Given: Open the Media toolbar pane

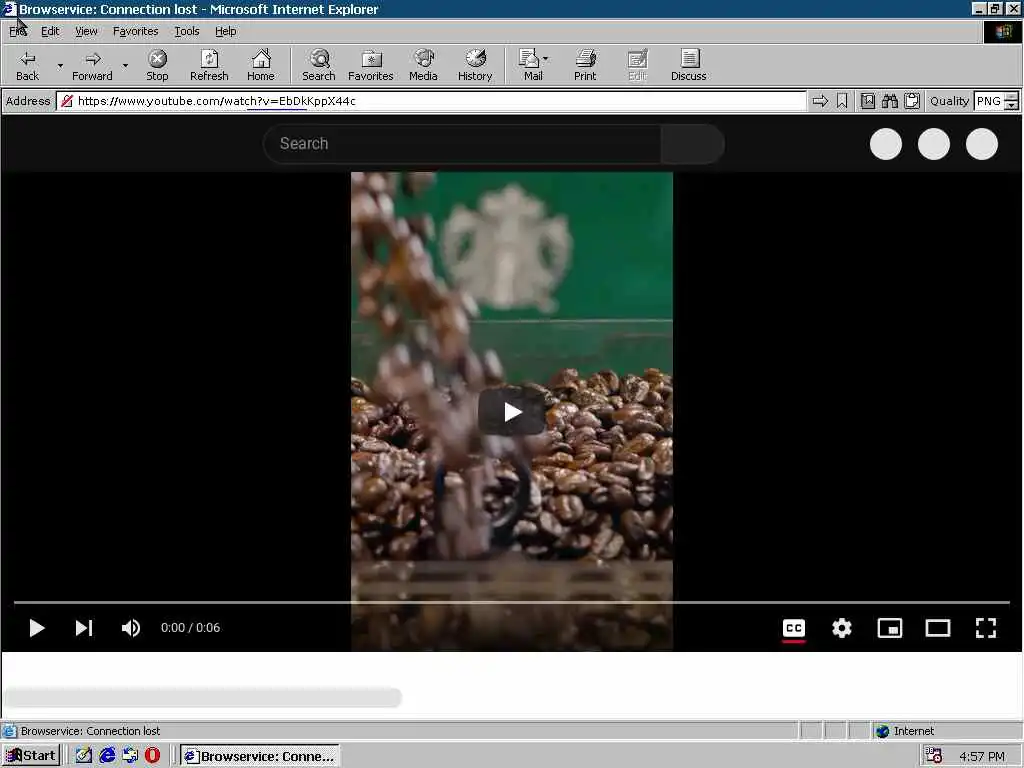Looking at the screenshot, I should (423, 65).
